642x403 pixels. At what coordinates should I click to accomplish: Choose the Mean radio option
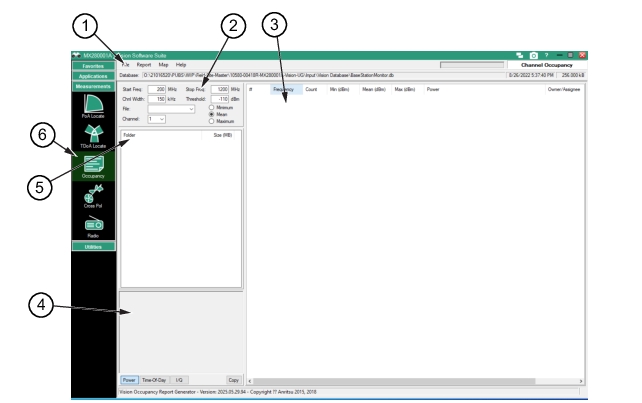pyautogui.click(x=212, y=114)
